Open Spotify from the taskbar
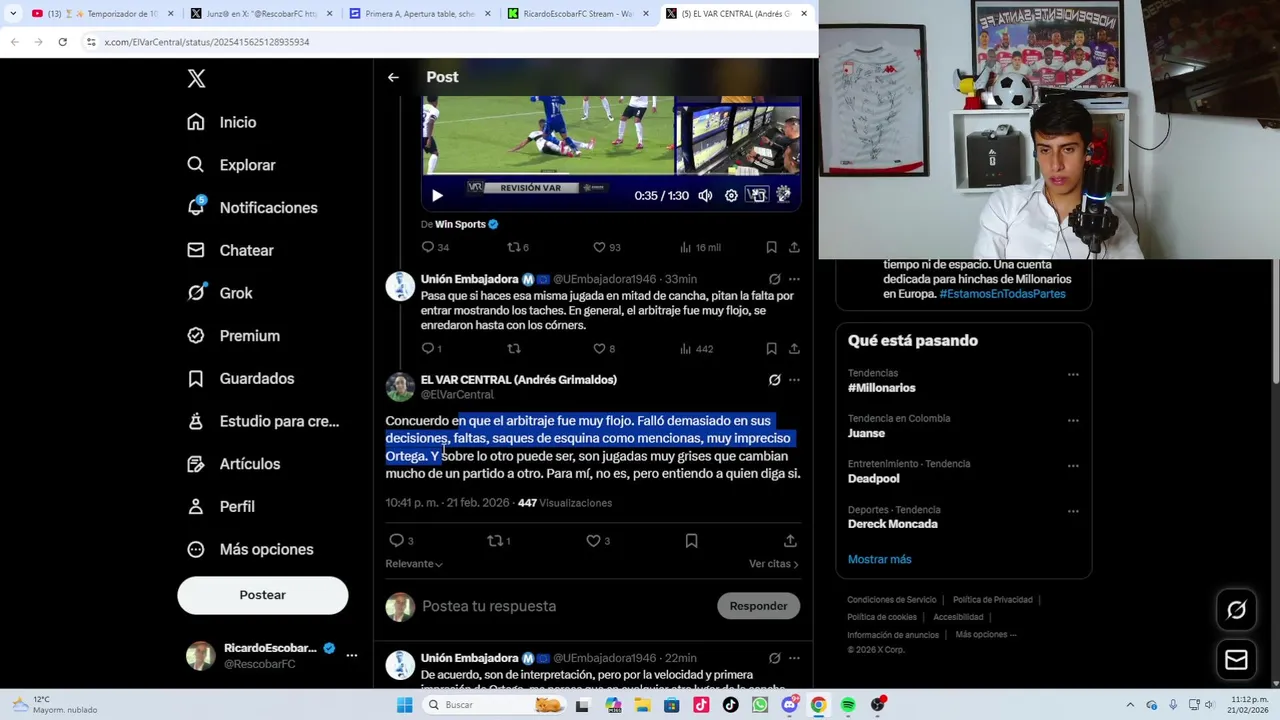This screenshot has height=720, width=1280. click(848, 705)
